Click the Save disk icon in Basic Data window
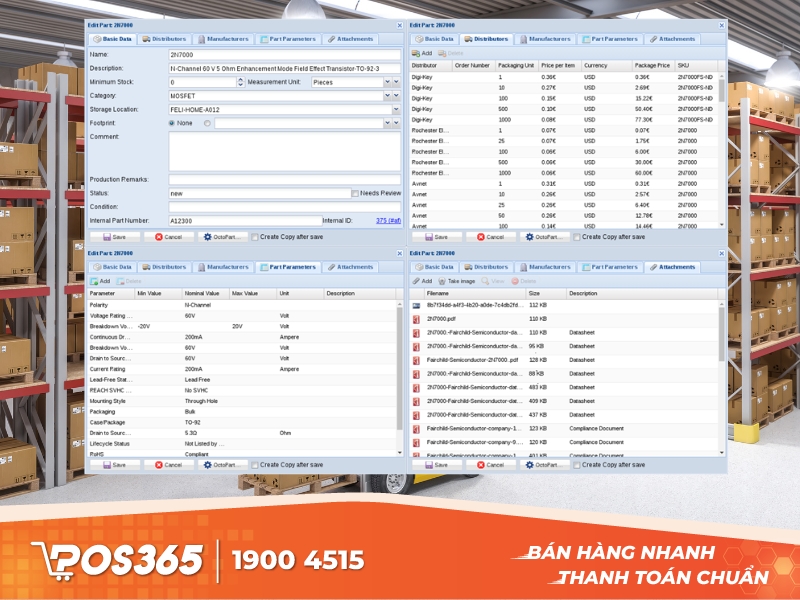Viewport: 800px width, 600px height. click(x=107, y=237)
